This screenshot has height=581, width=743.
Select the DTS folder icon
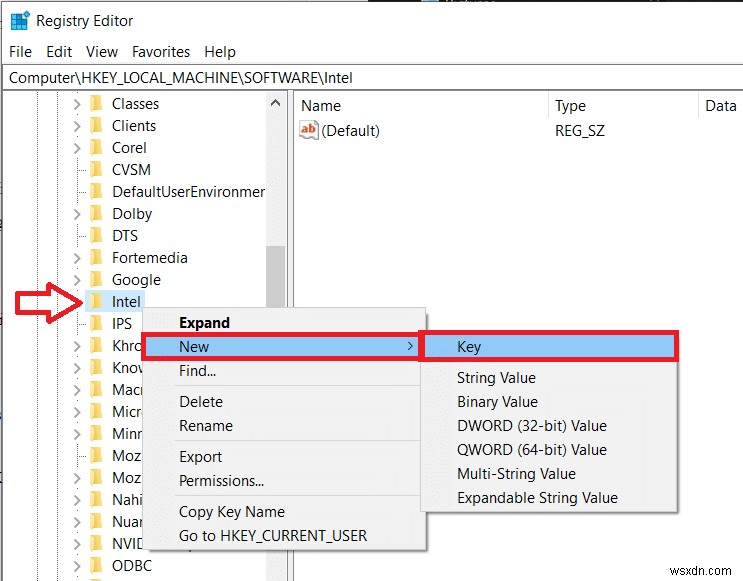(x=96, y=235)
